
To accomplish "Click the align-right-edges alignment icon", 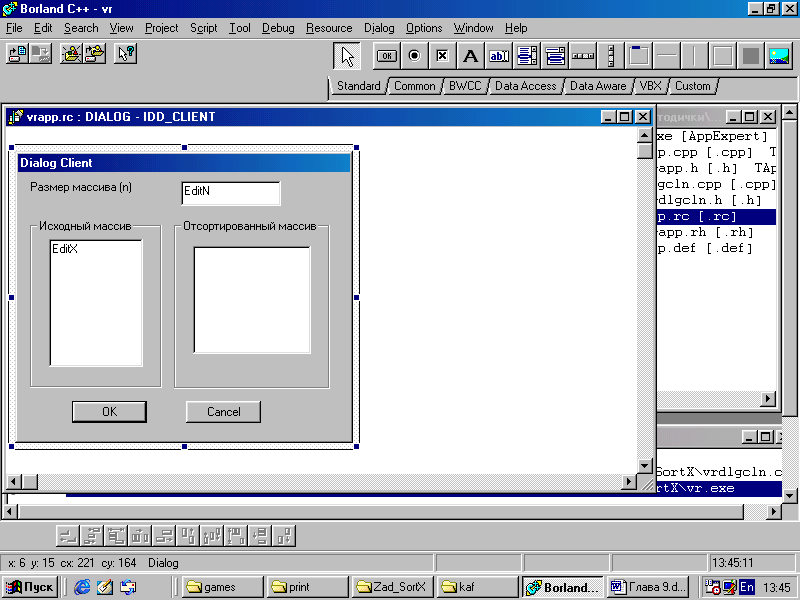I will tap(164, 536).
